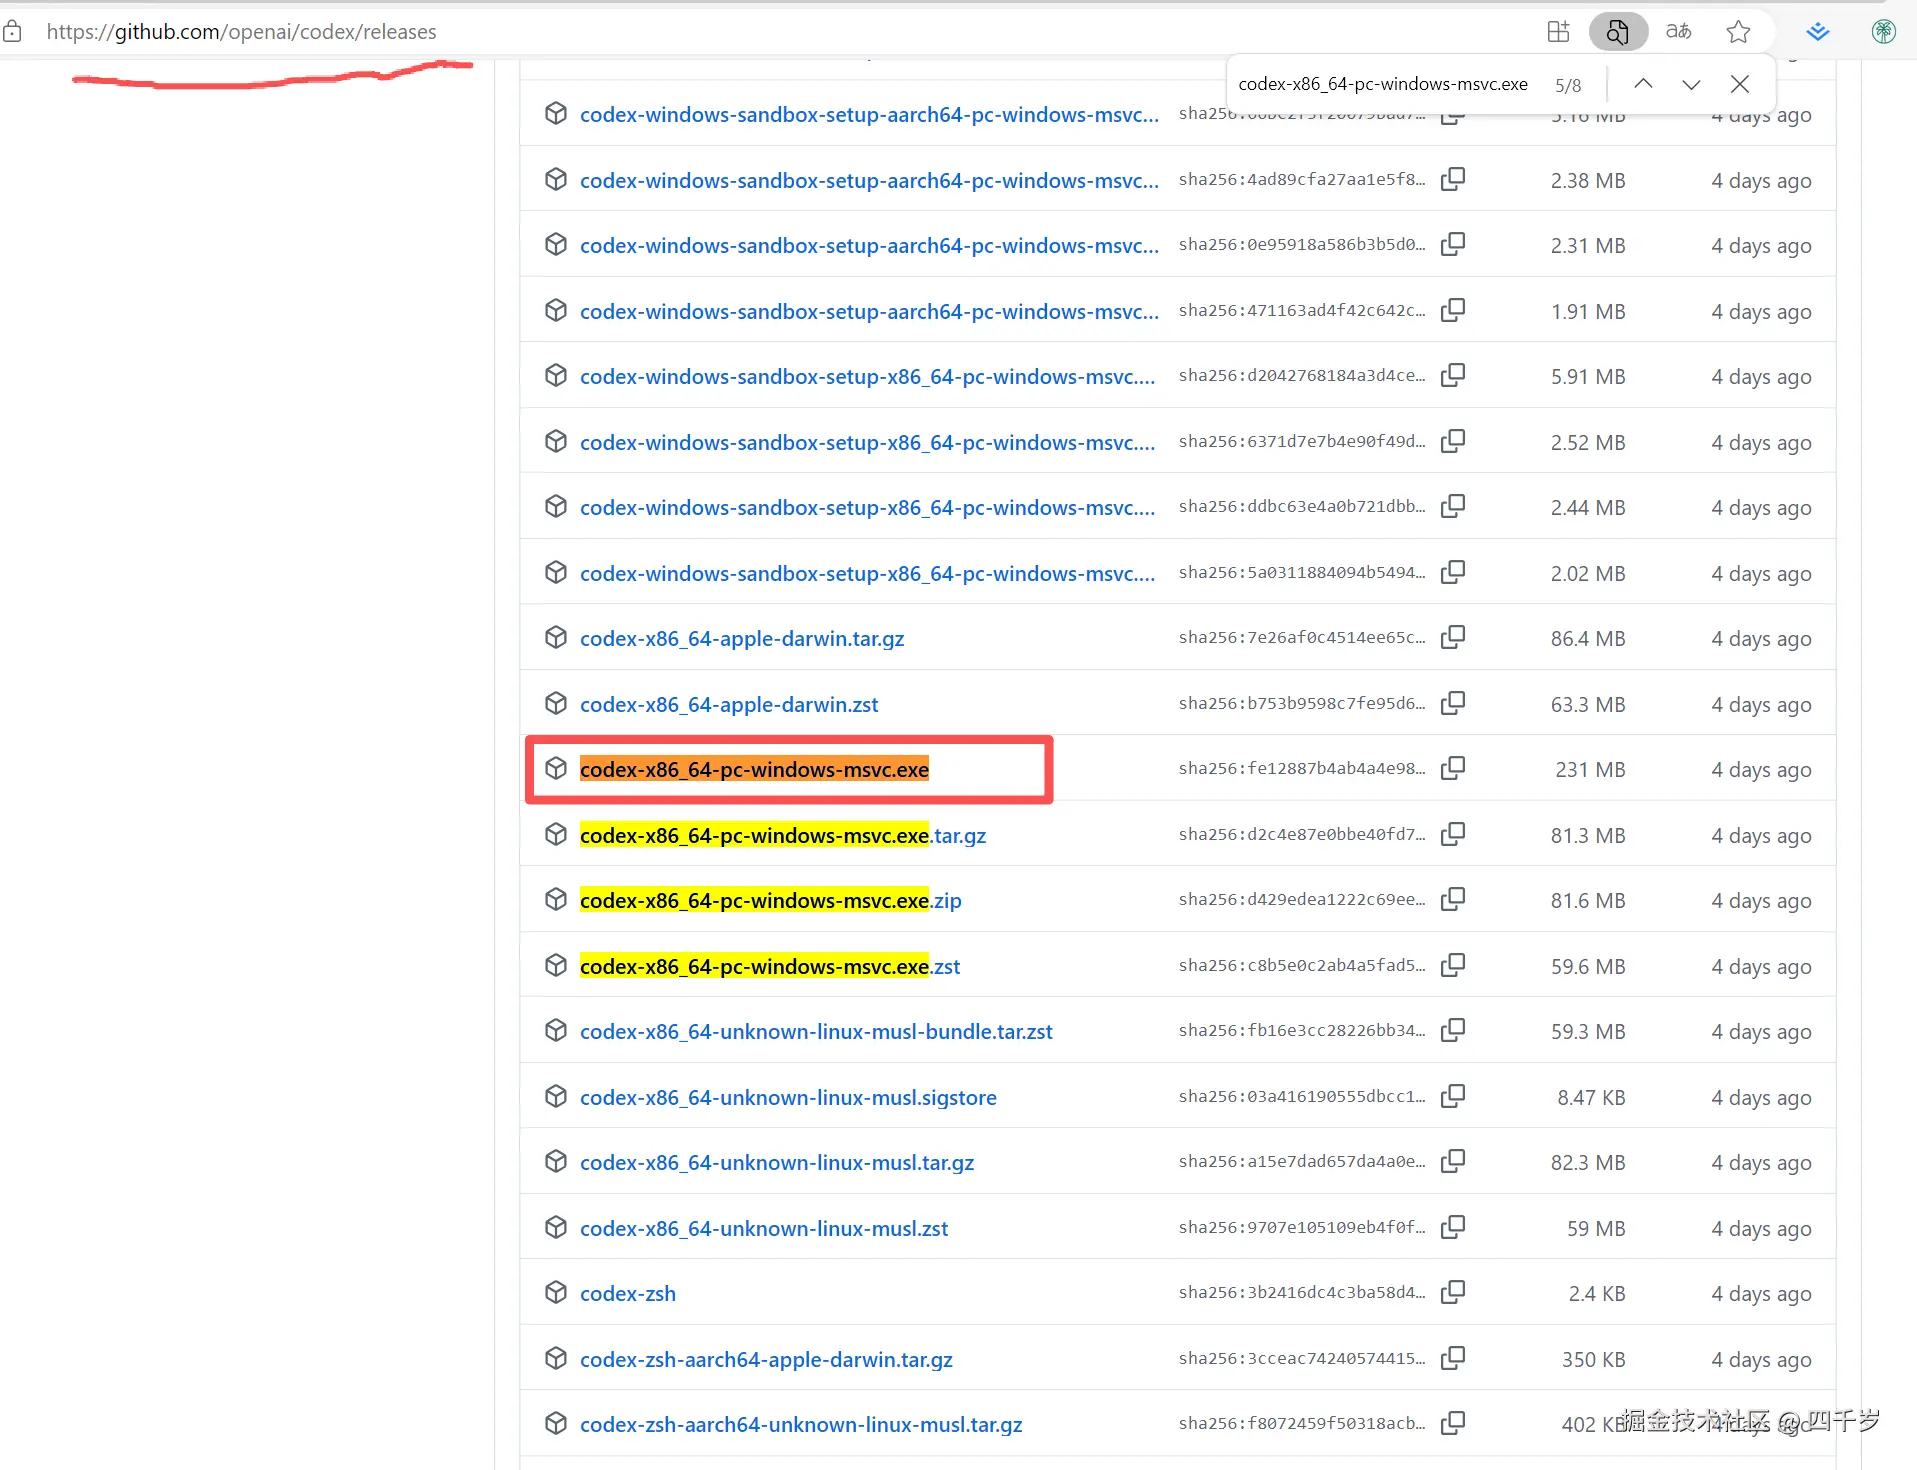Download the 2.38 MB aarch64 sandbox setup
The image size is (1917, 1470).
coord(869,180)
